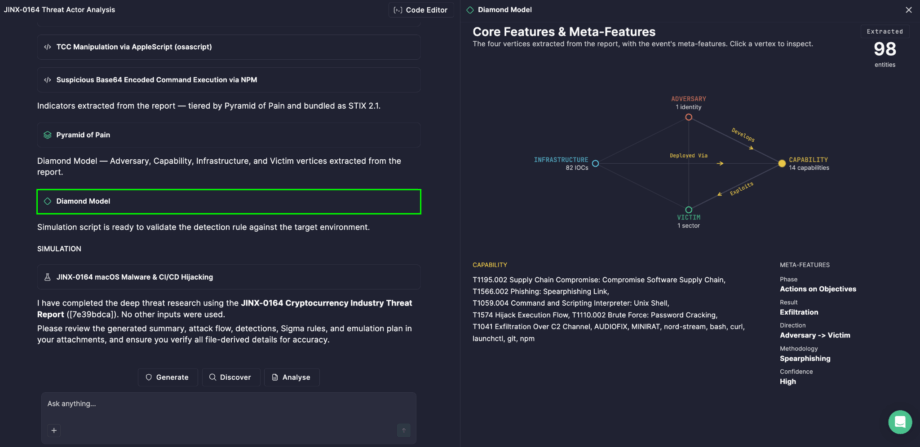Viewport: 920px width, 447px height.
Task: Inspect the yellow Capability vertex
Action: 782,164
